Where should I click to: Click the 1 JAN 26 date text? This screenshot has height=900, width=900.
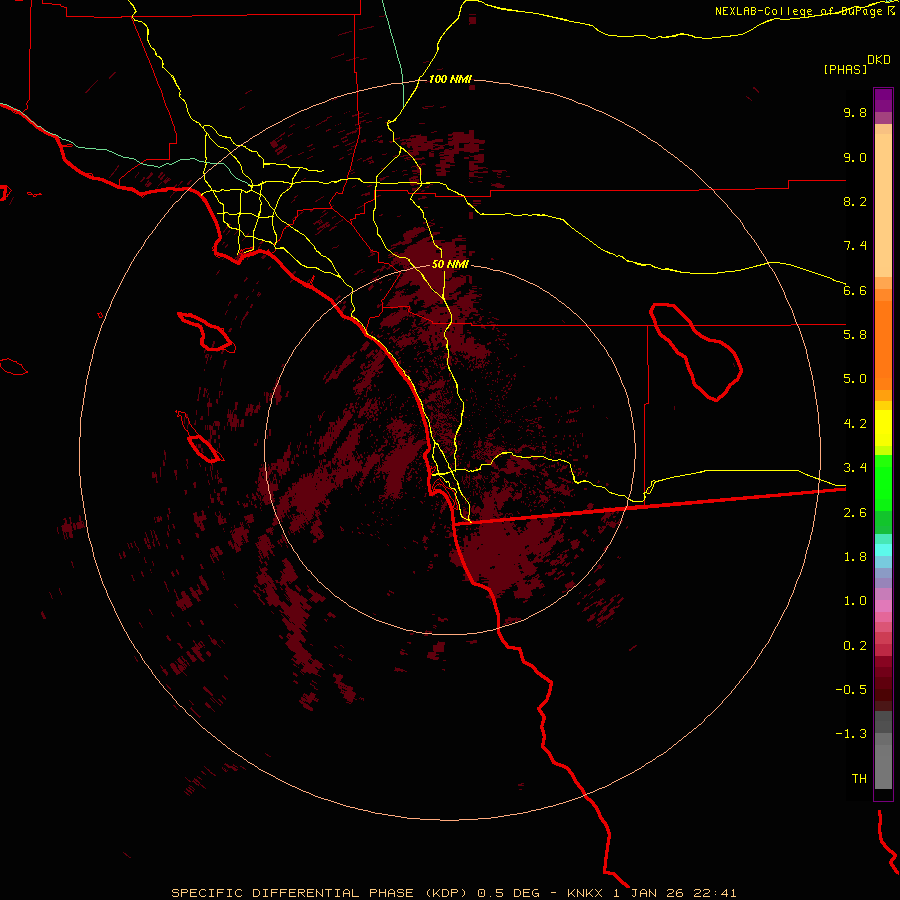[649, 893]
